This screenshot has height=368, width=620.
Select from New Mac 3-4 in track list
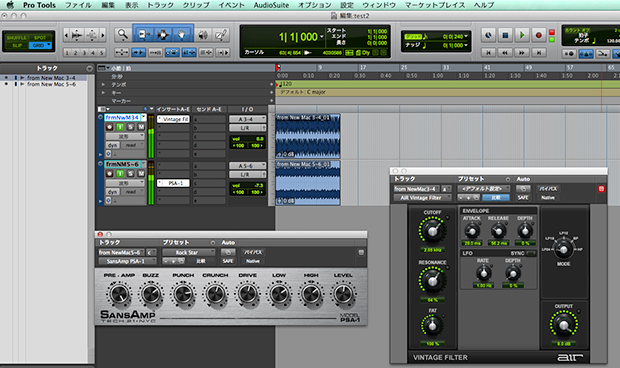pyautogui.click(x=51, y=78)
